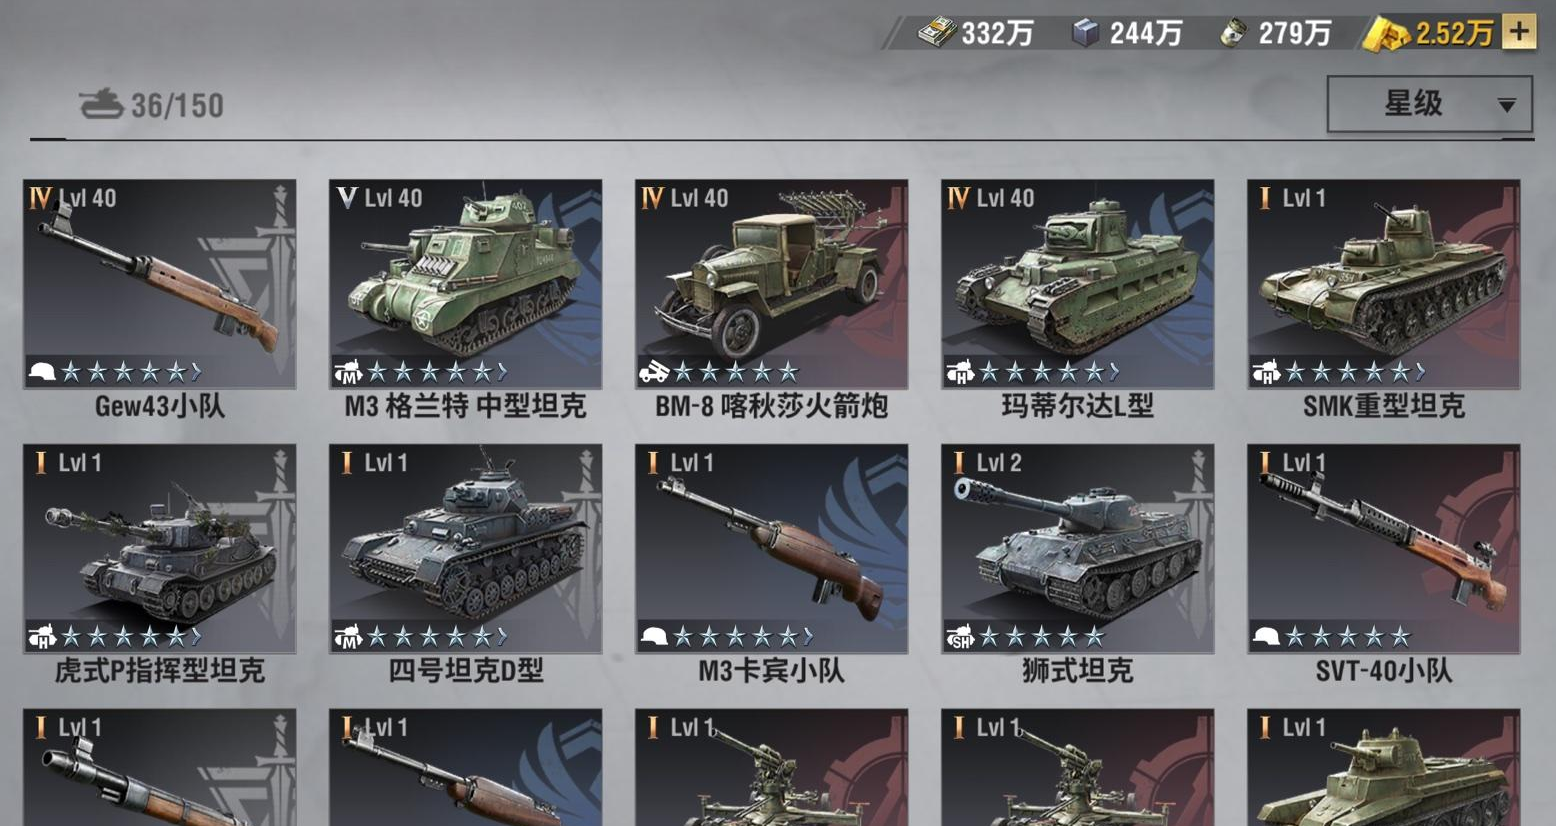Open the 星级 sort dropdown
Image resolution: width=1556 pixels, height=826 pixels.
point(1429,104)
